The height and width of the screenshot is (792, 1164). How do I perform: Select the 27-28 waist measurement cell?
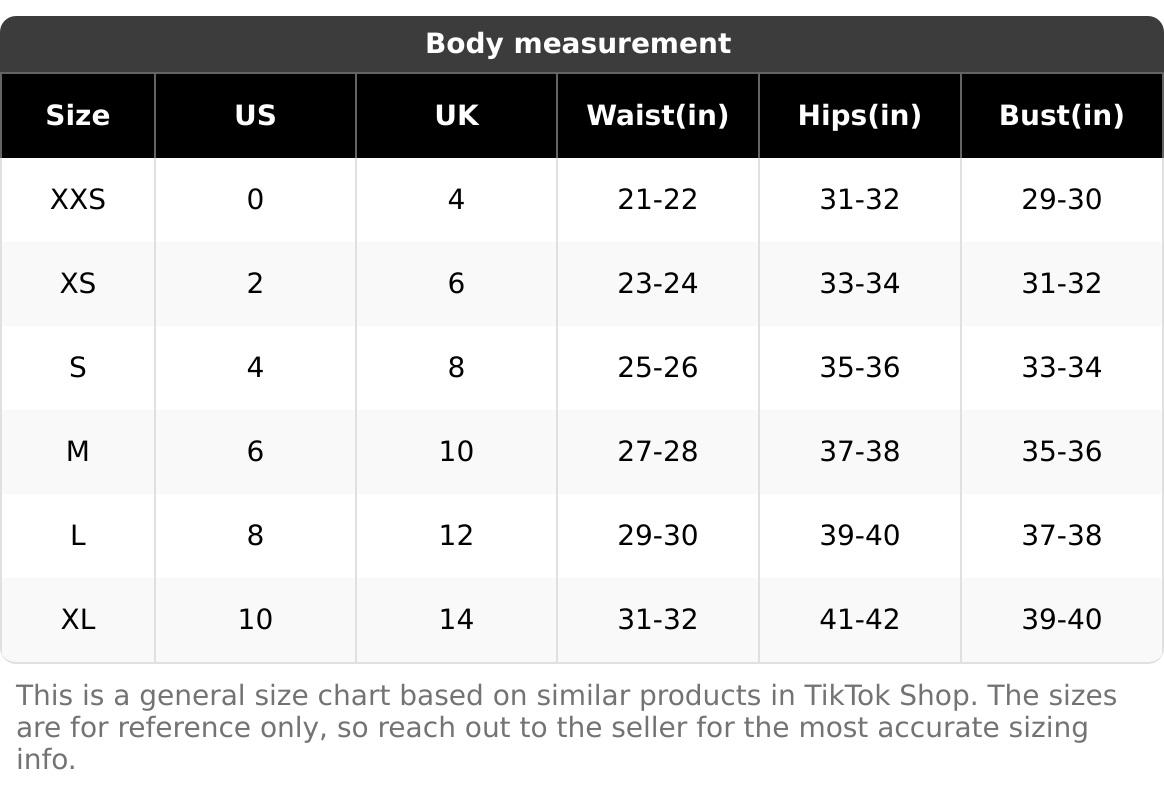click(657, 452)
